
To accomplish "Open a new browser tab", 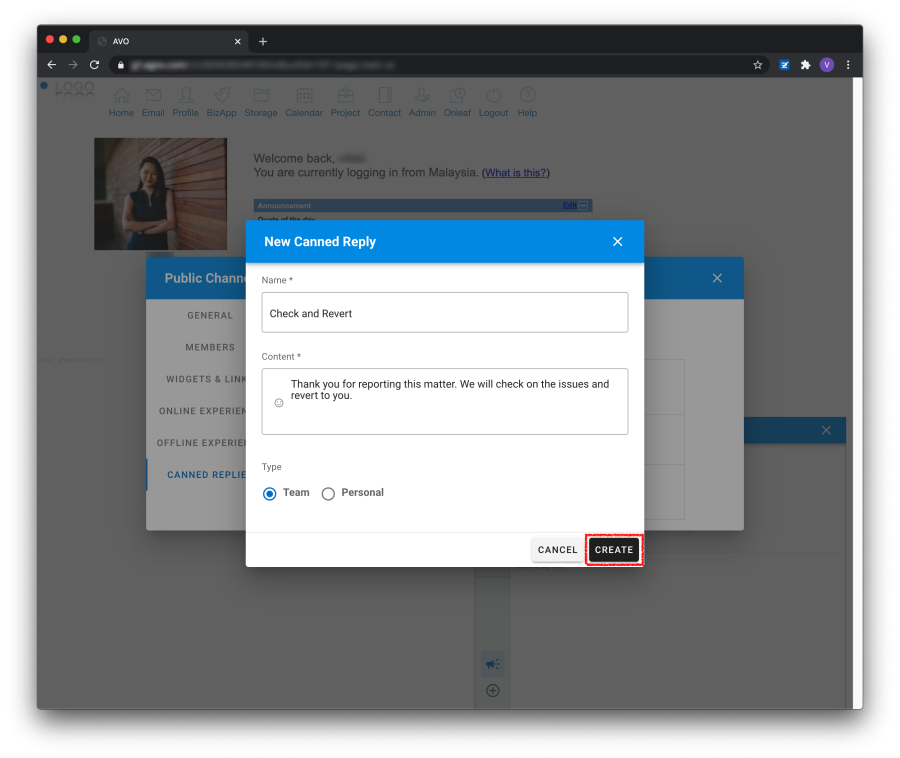I will (263, 41).
